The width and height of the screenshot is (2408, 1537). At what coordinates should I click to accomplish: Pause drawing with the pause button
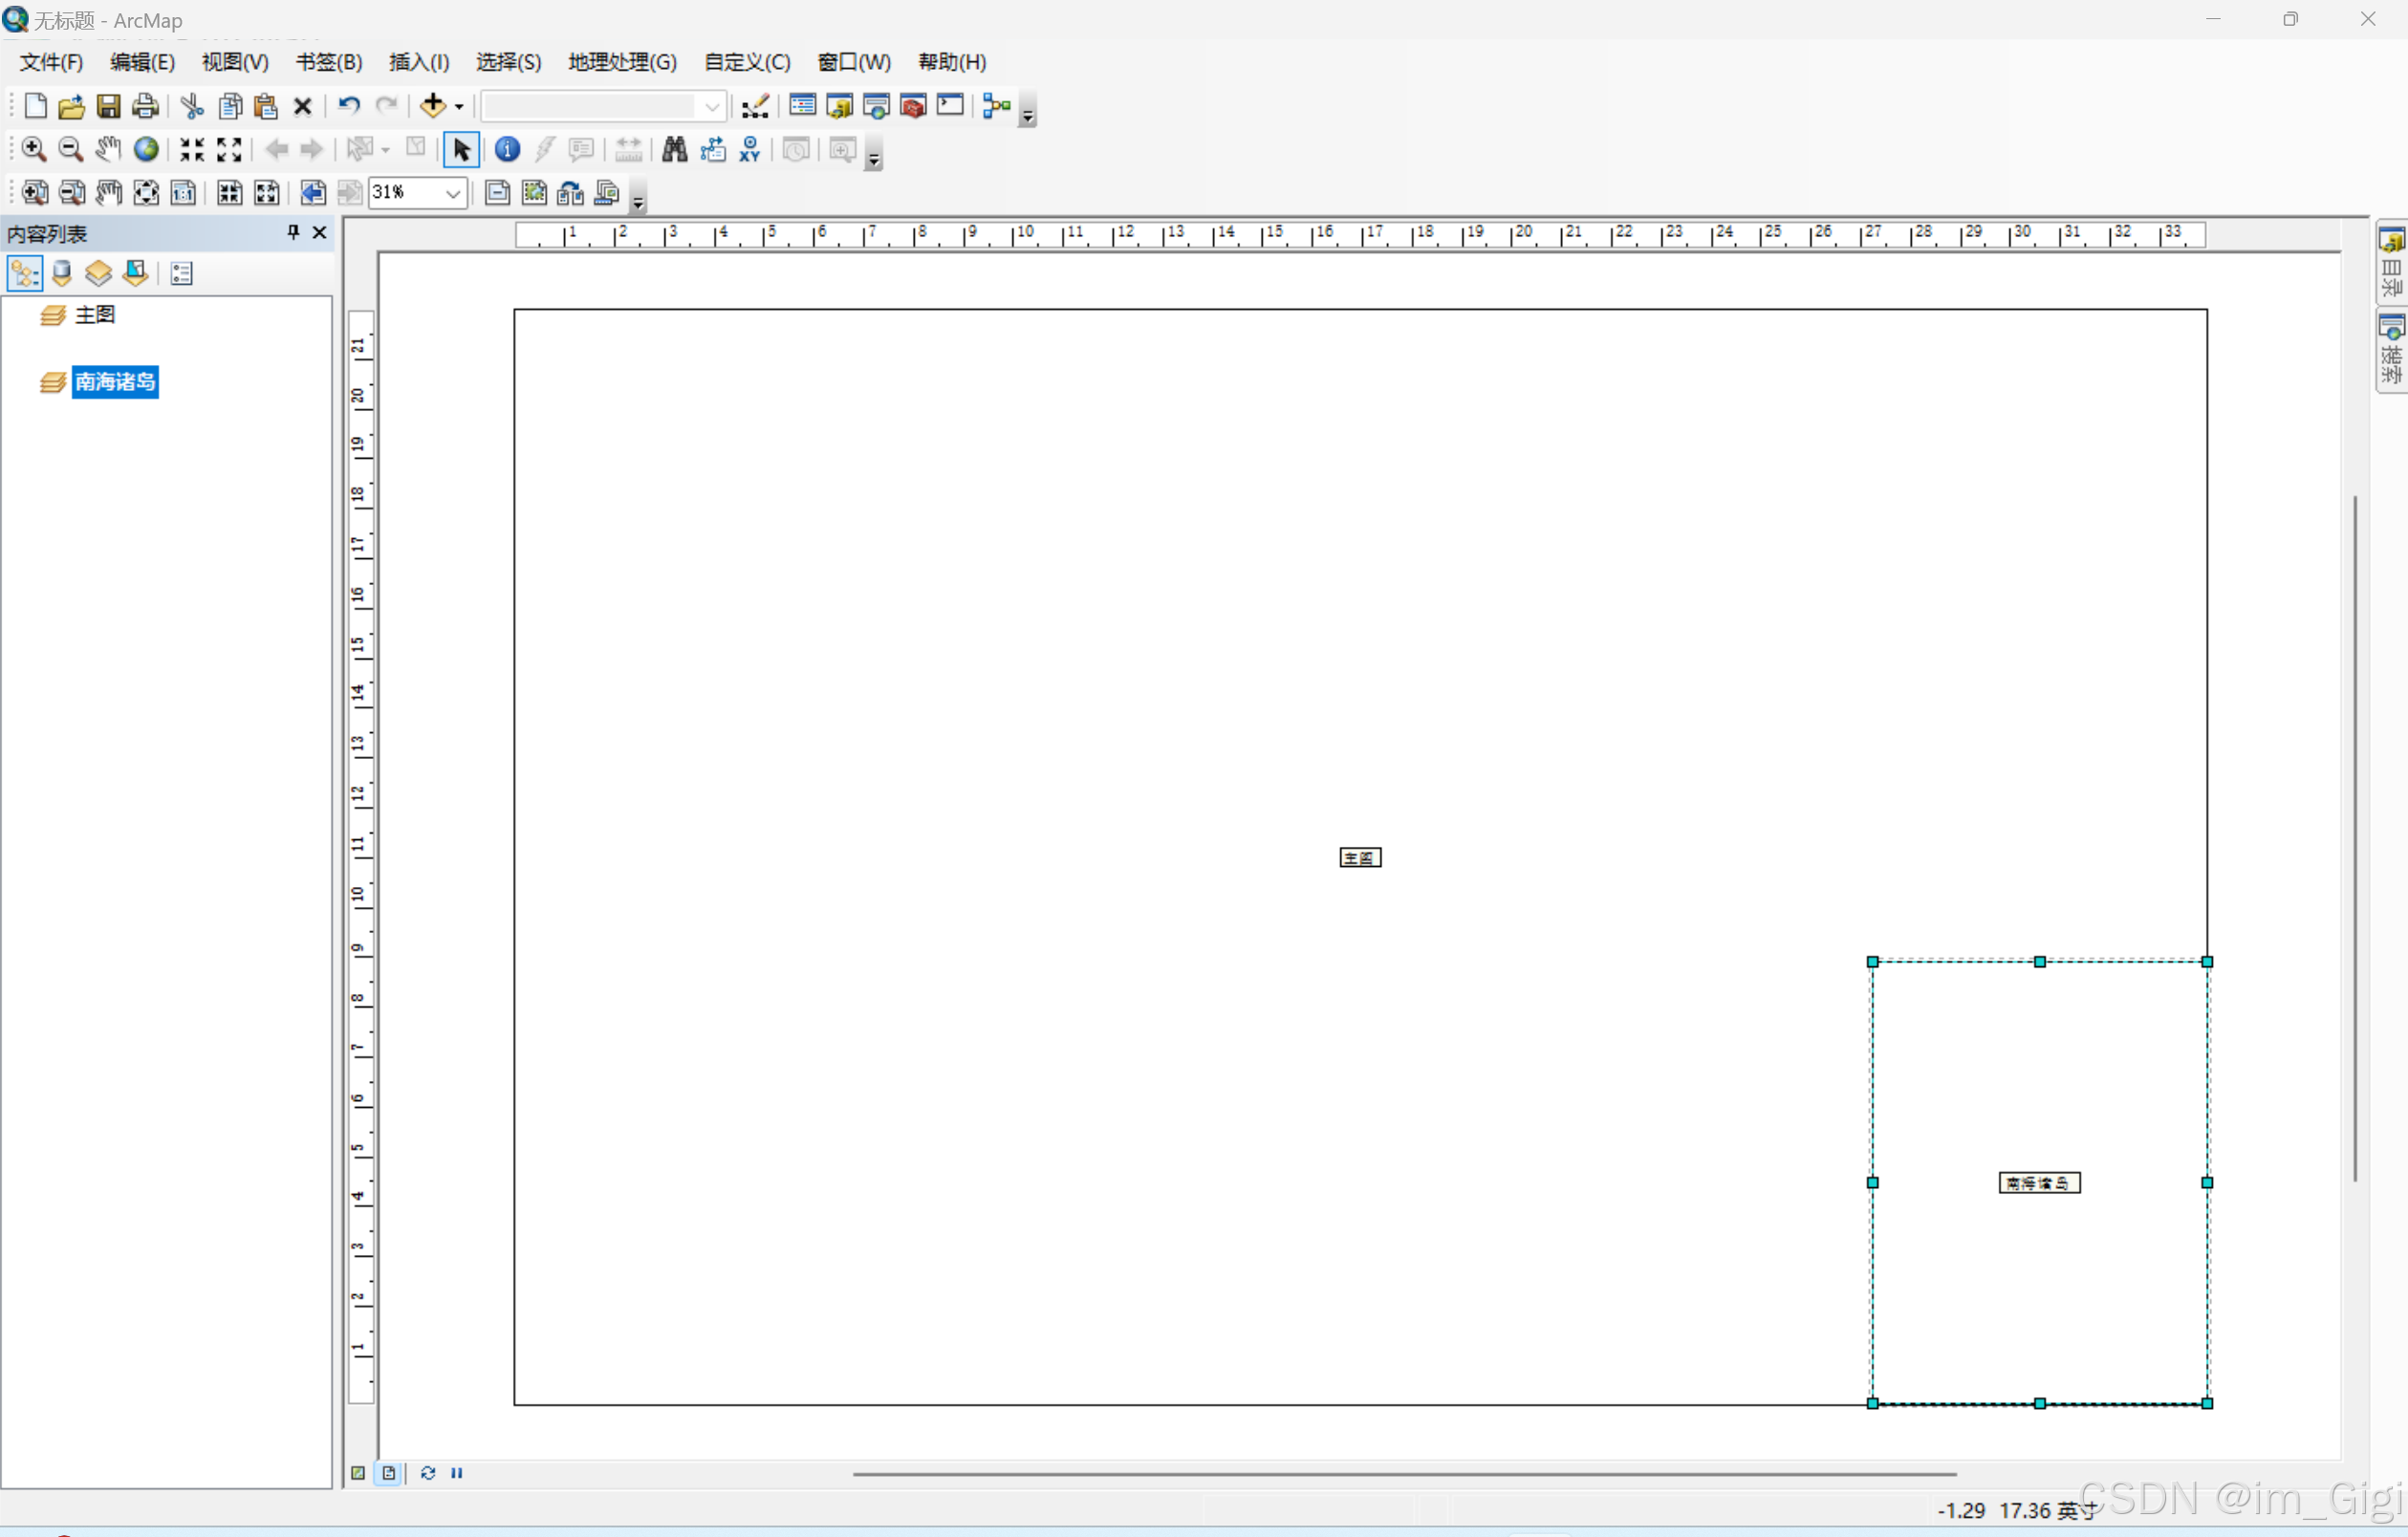tap(457, 1473)
